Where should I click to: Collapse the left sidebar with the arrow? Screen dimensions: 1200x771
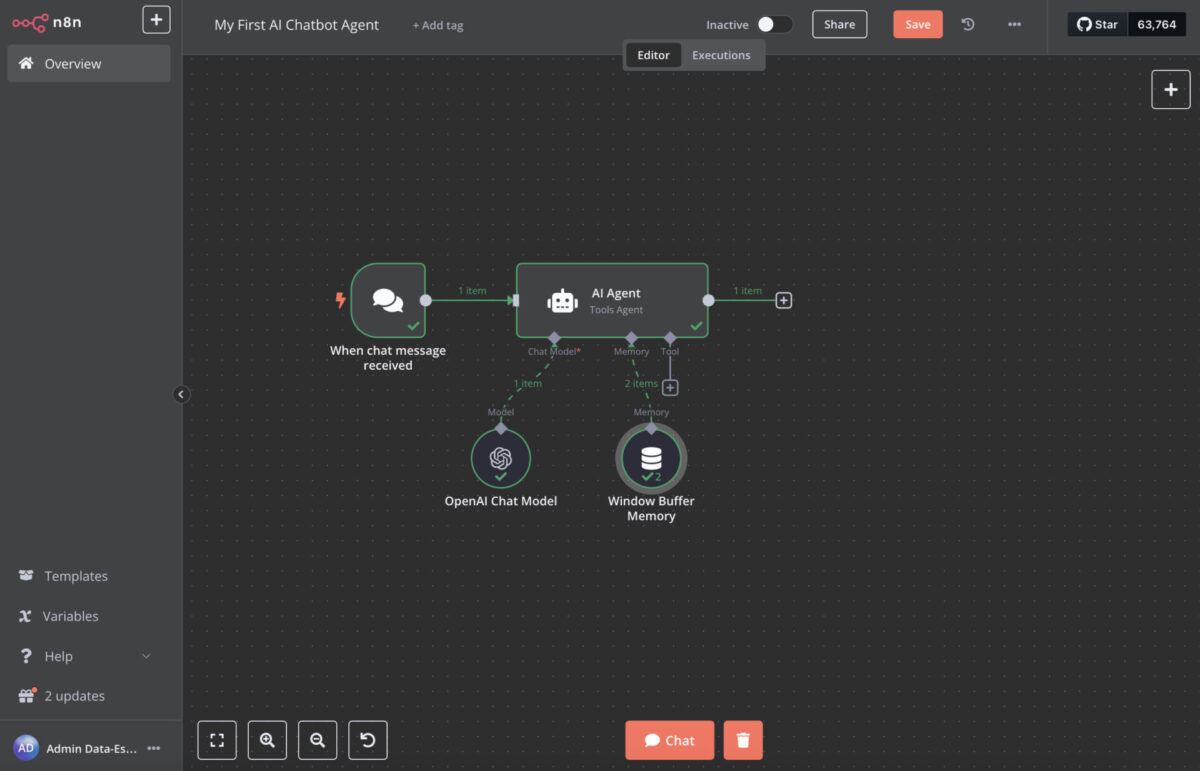[x=181, y=394]
